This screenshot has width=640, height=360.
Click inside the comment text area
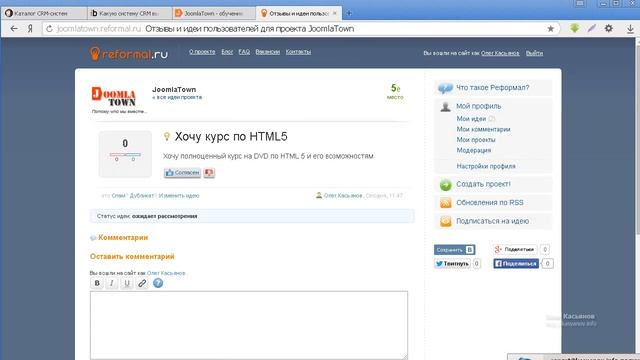point(249,325)
